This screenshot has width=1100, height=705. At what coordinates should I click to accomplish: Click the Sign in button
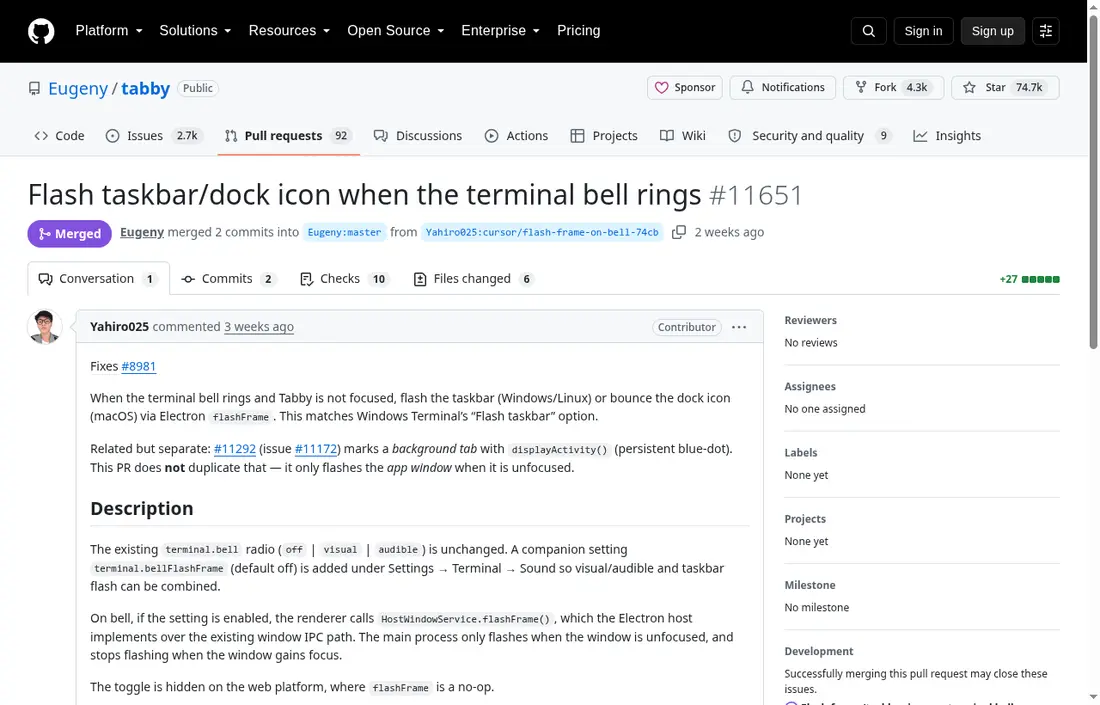[x=923, y=31]
